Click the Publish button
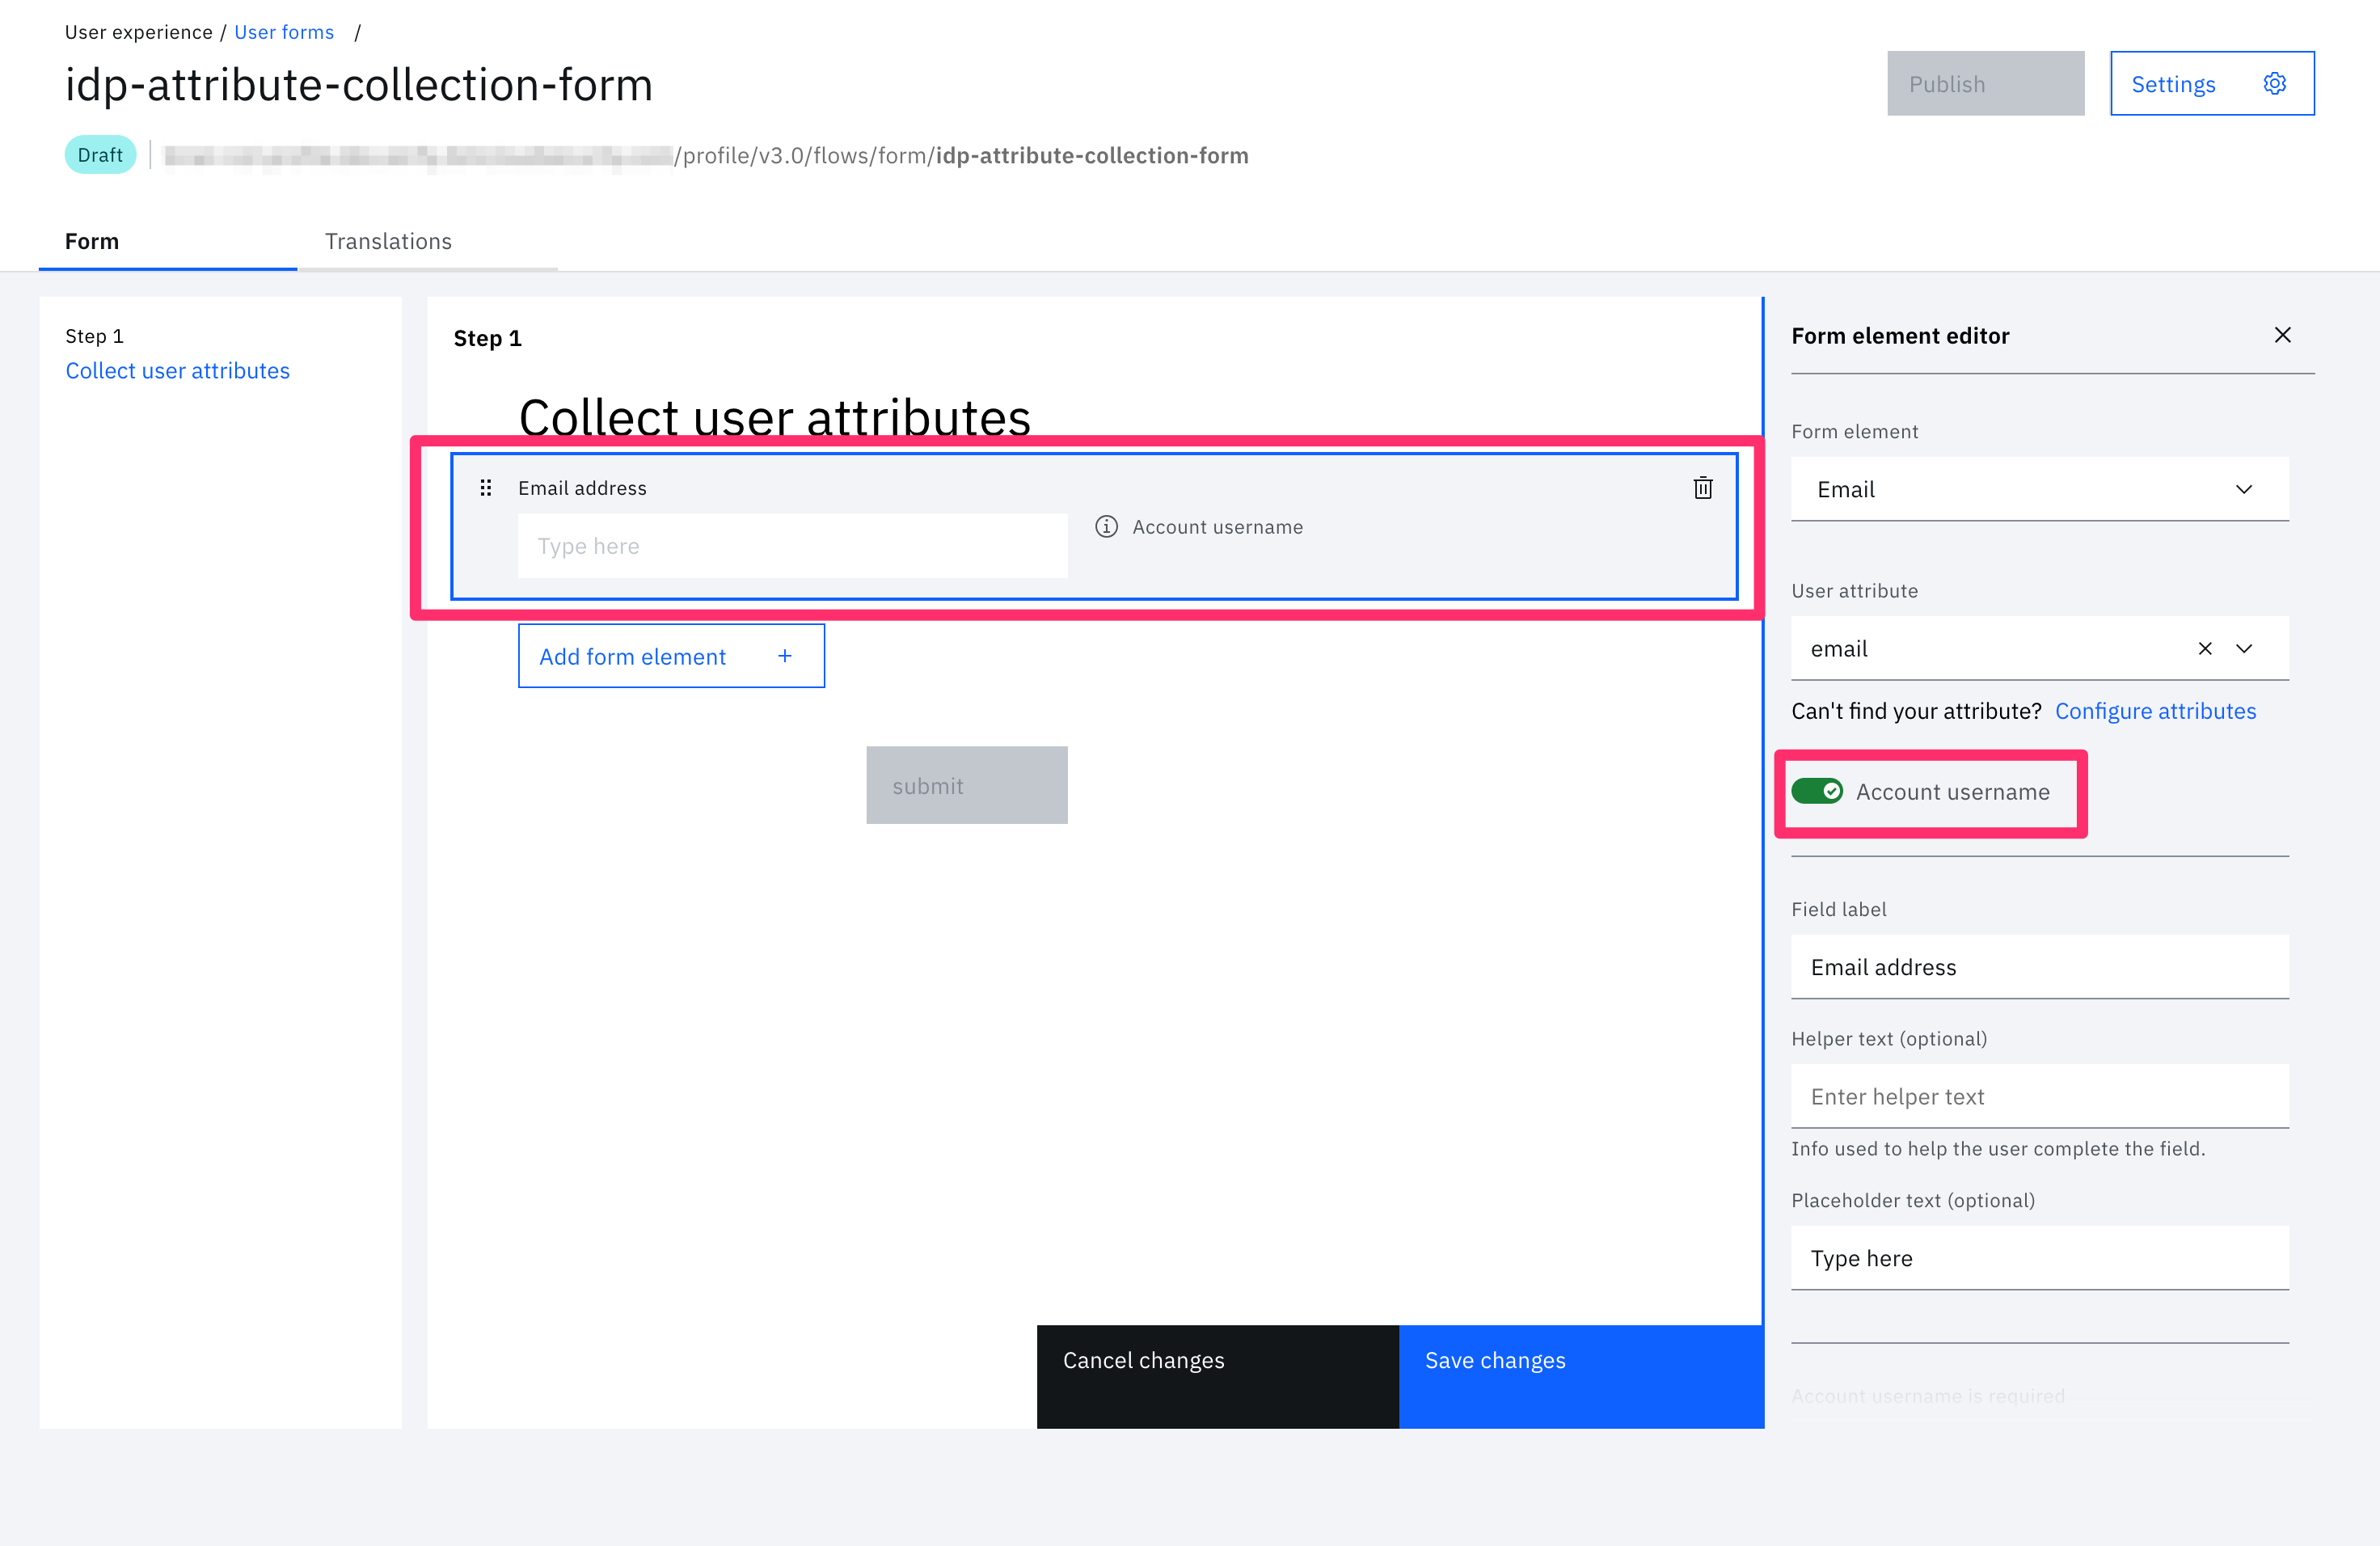2380x1546 pixels. pyautogui.click(x=1985, y=84)
